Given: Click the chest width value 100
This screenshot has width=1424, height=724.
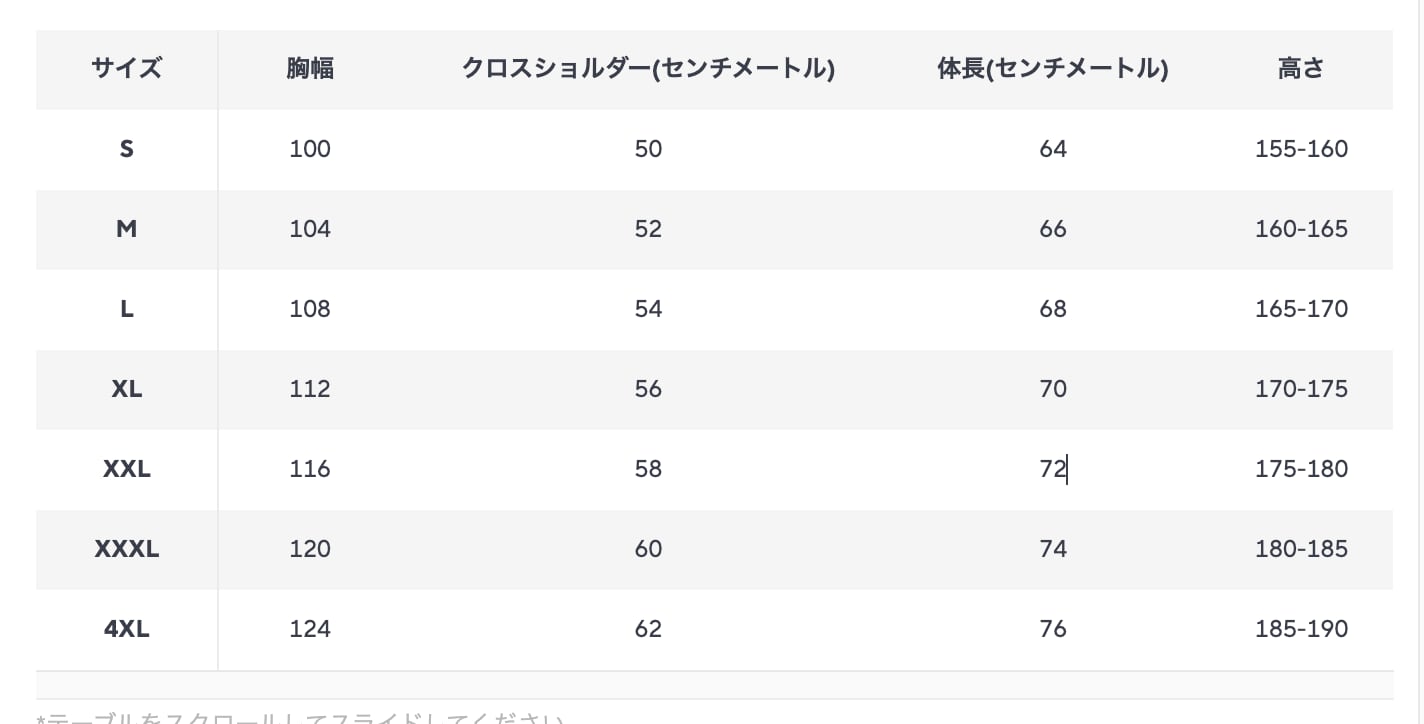Looking at the screenshot, I should (309, 149).
